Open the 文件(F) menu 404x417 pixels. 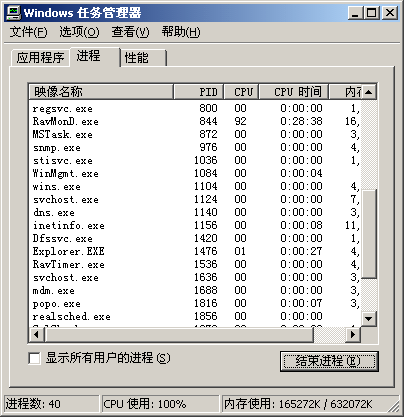(28, 32)
